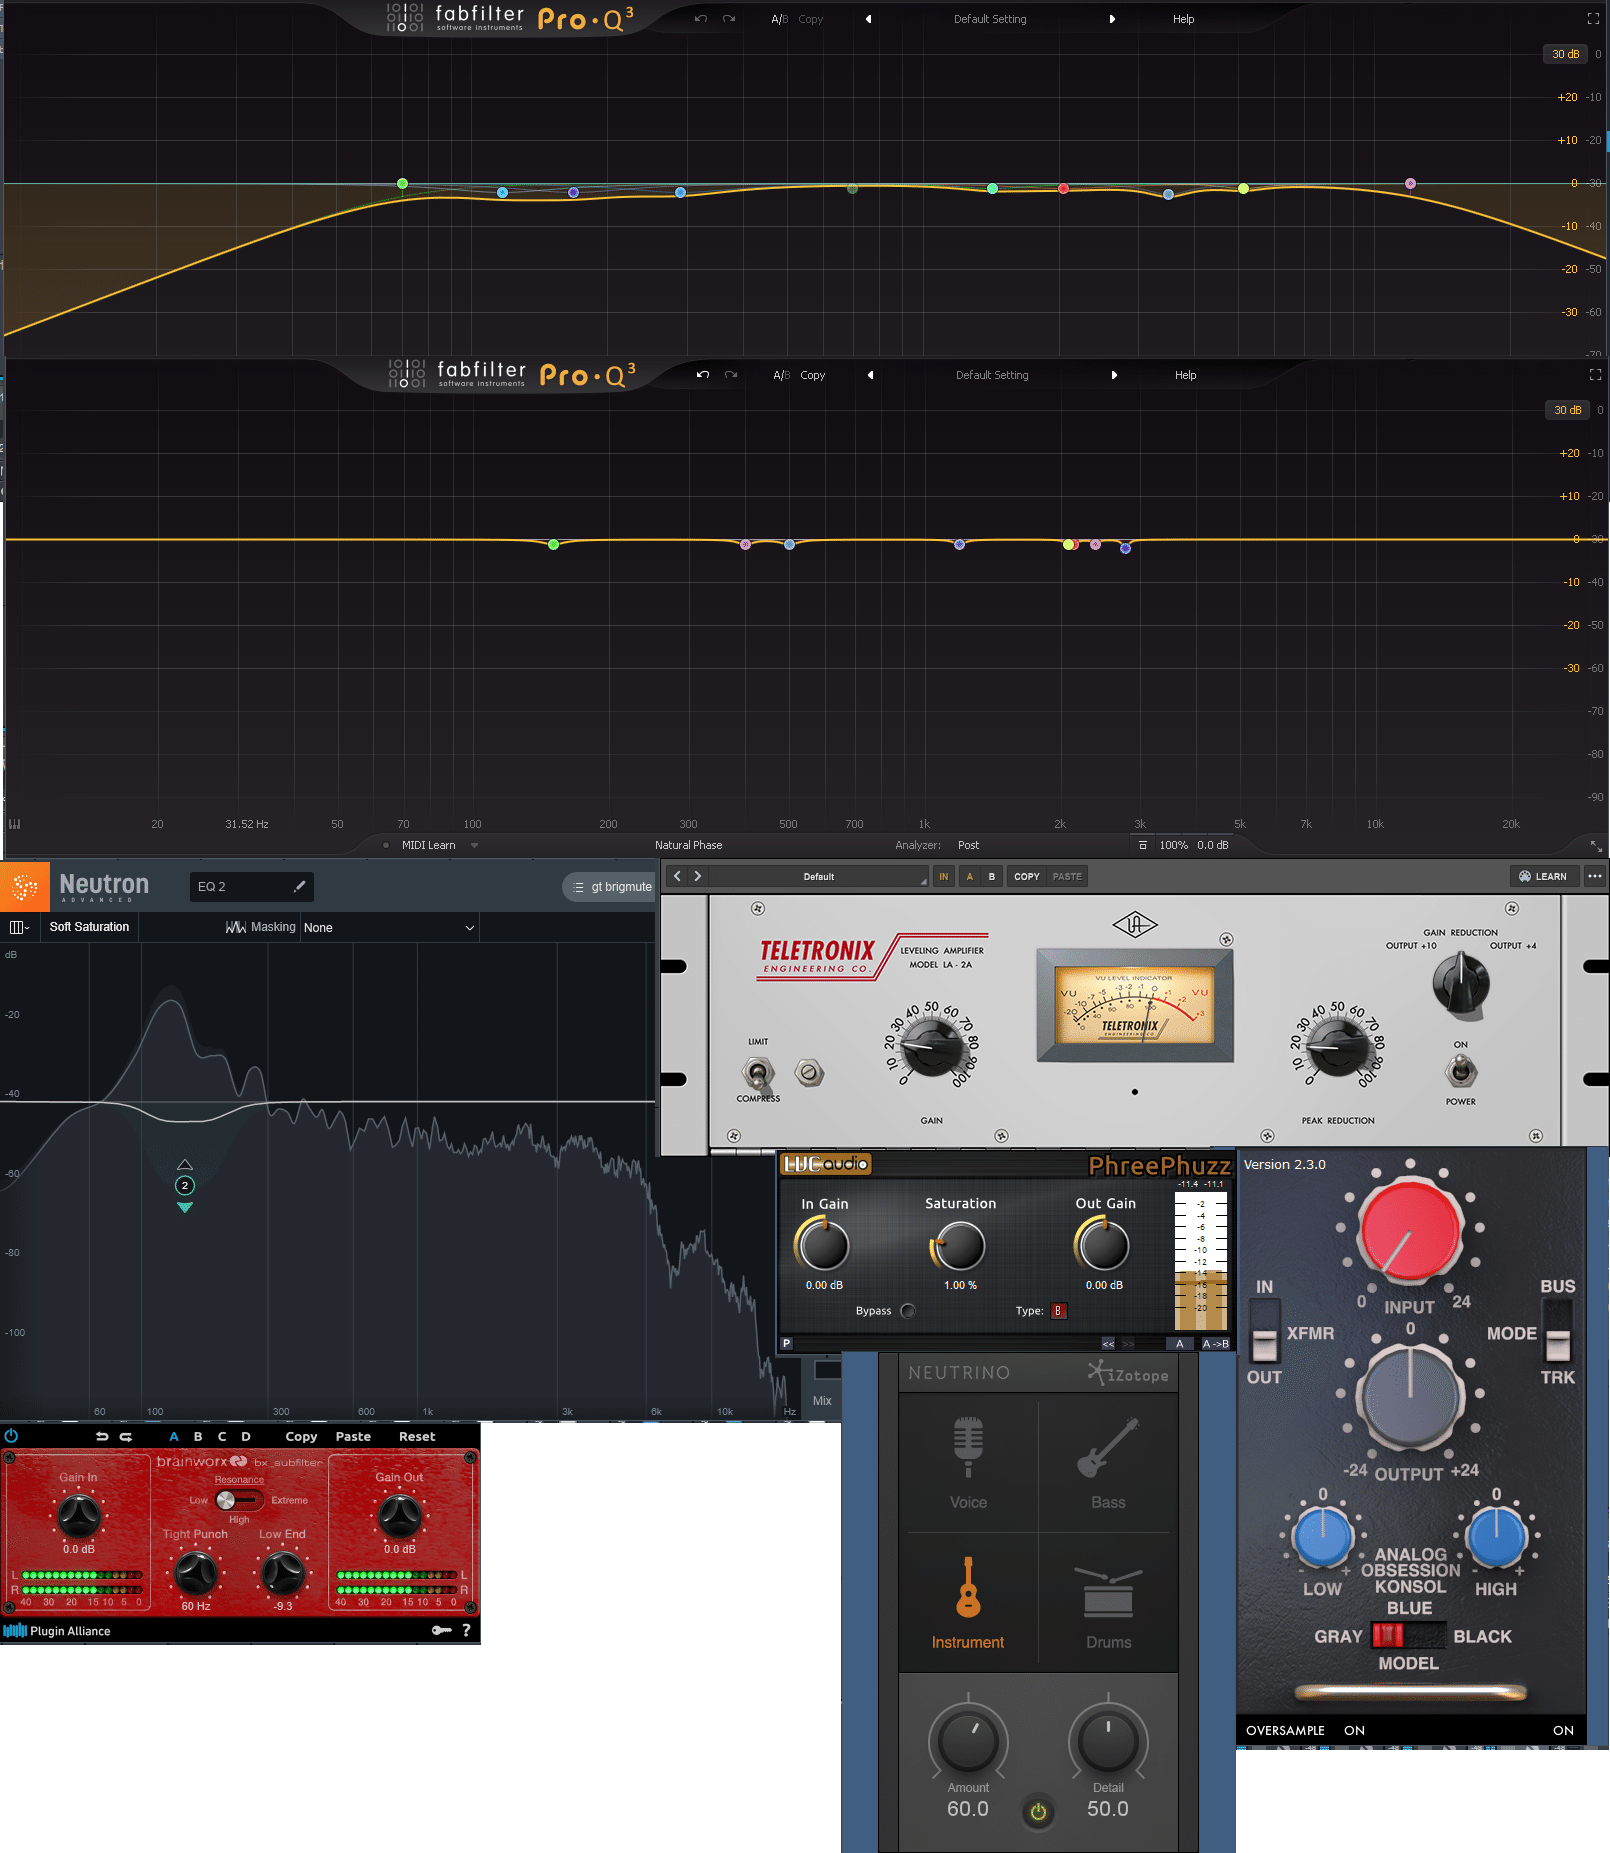Toggle the IN button in the LA-2A toolbar
The image size is (1610, 1853).
[943, 876]
